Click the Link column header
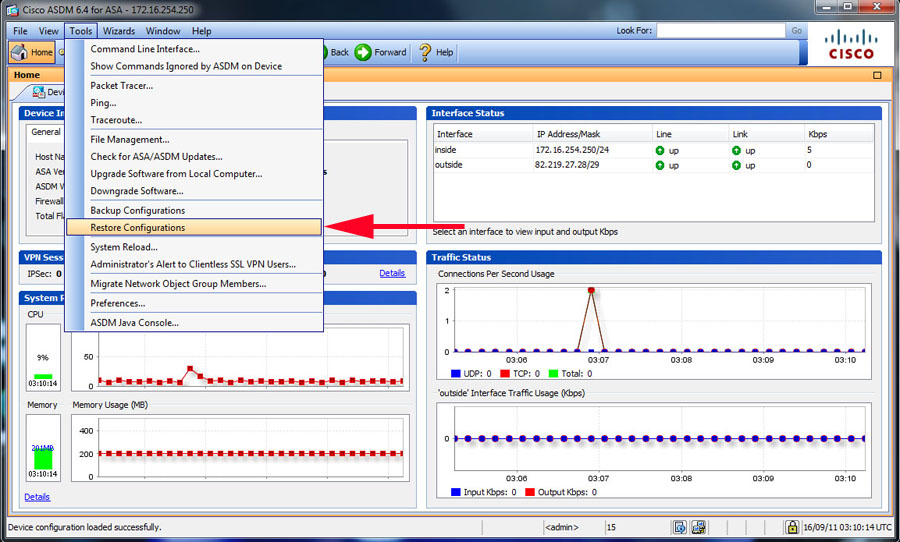This screenshot has width=900, height=542. coord(767,134)
